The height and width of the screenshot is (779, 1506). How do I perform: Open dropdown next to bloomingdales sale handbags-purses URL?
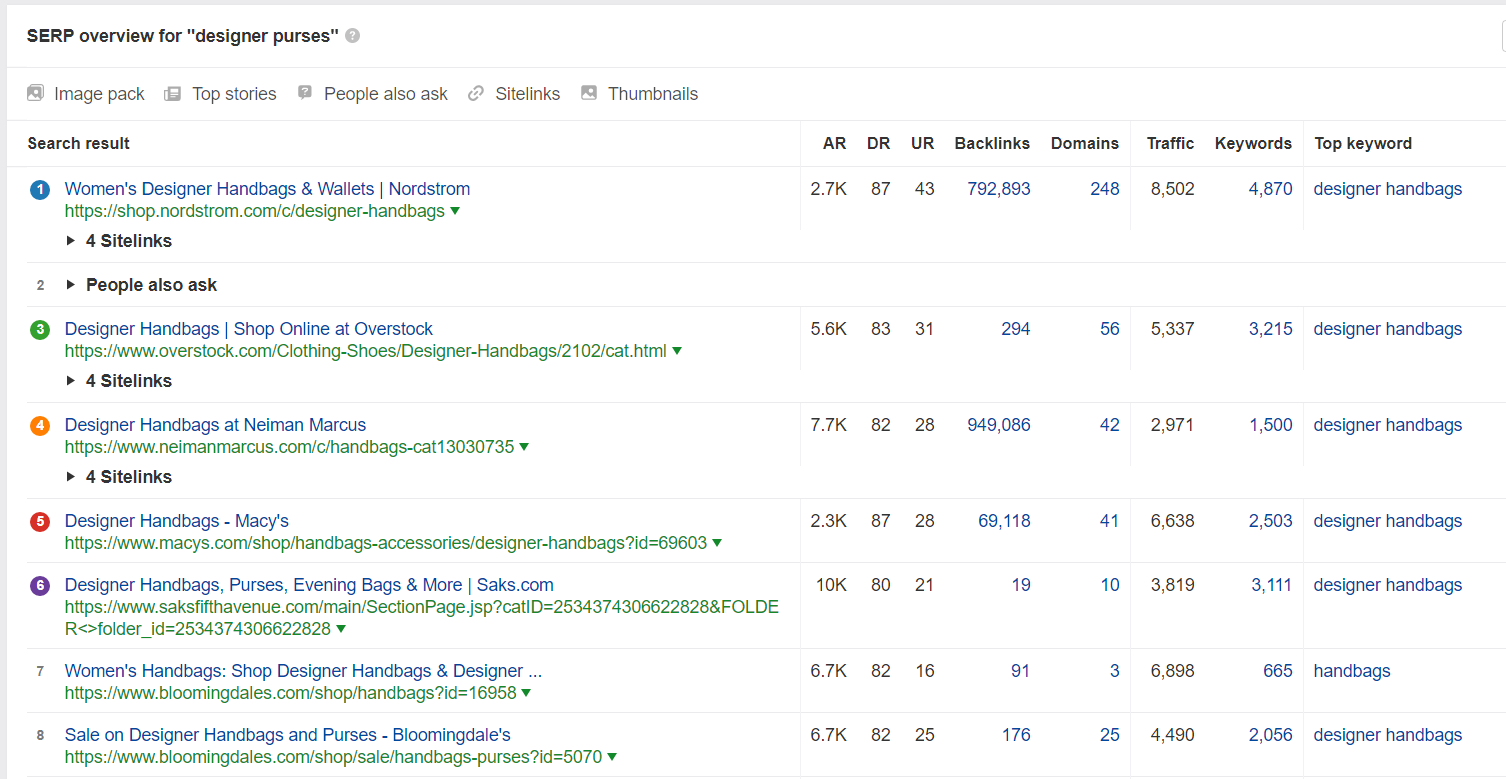612,757
